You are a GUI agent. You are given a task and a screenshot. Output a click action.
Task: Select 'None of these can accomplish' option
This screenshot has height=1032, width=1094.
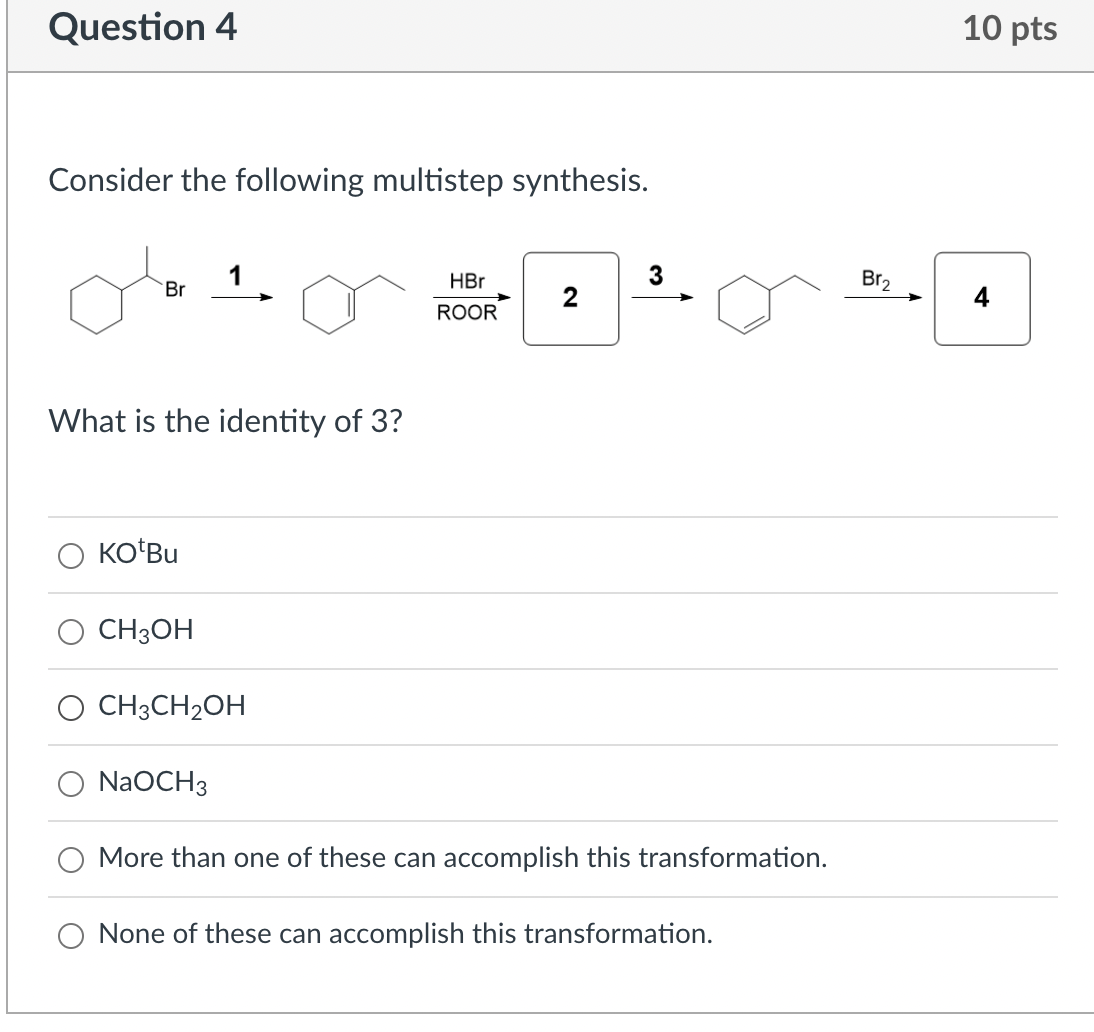click(x=70, y=935)
